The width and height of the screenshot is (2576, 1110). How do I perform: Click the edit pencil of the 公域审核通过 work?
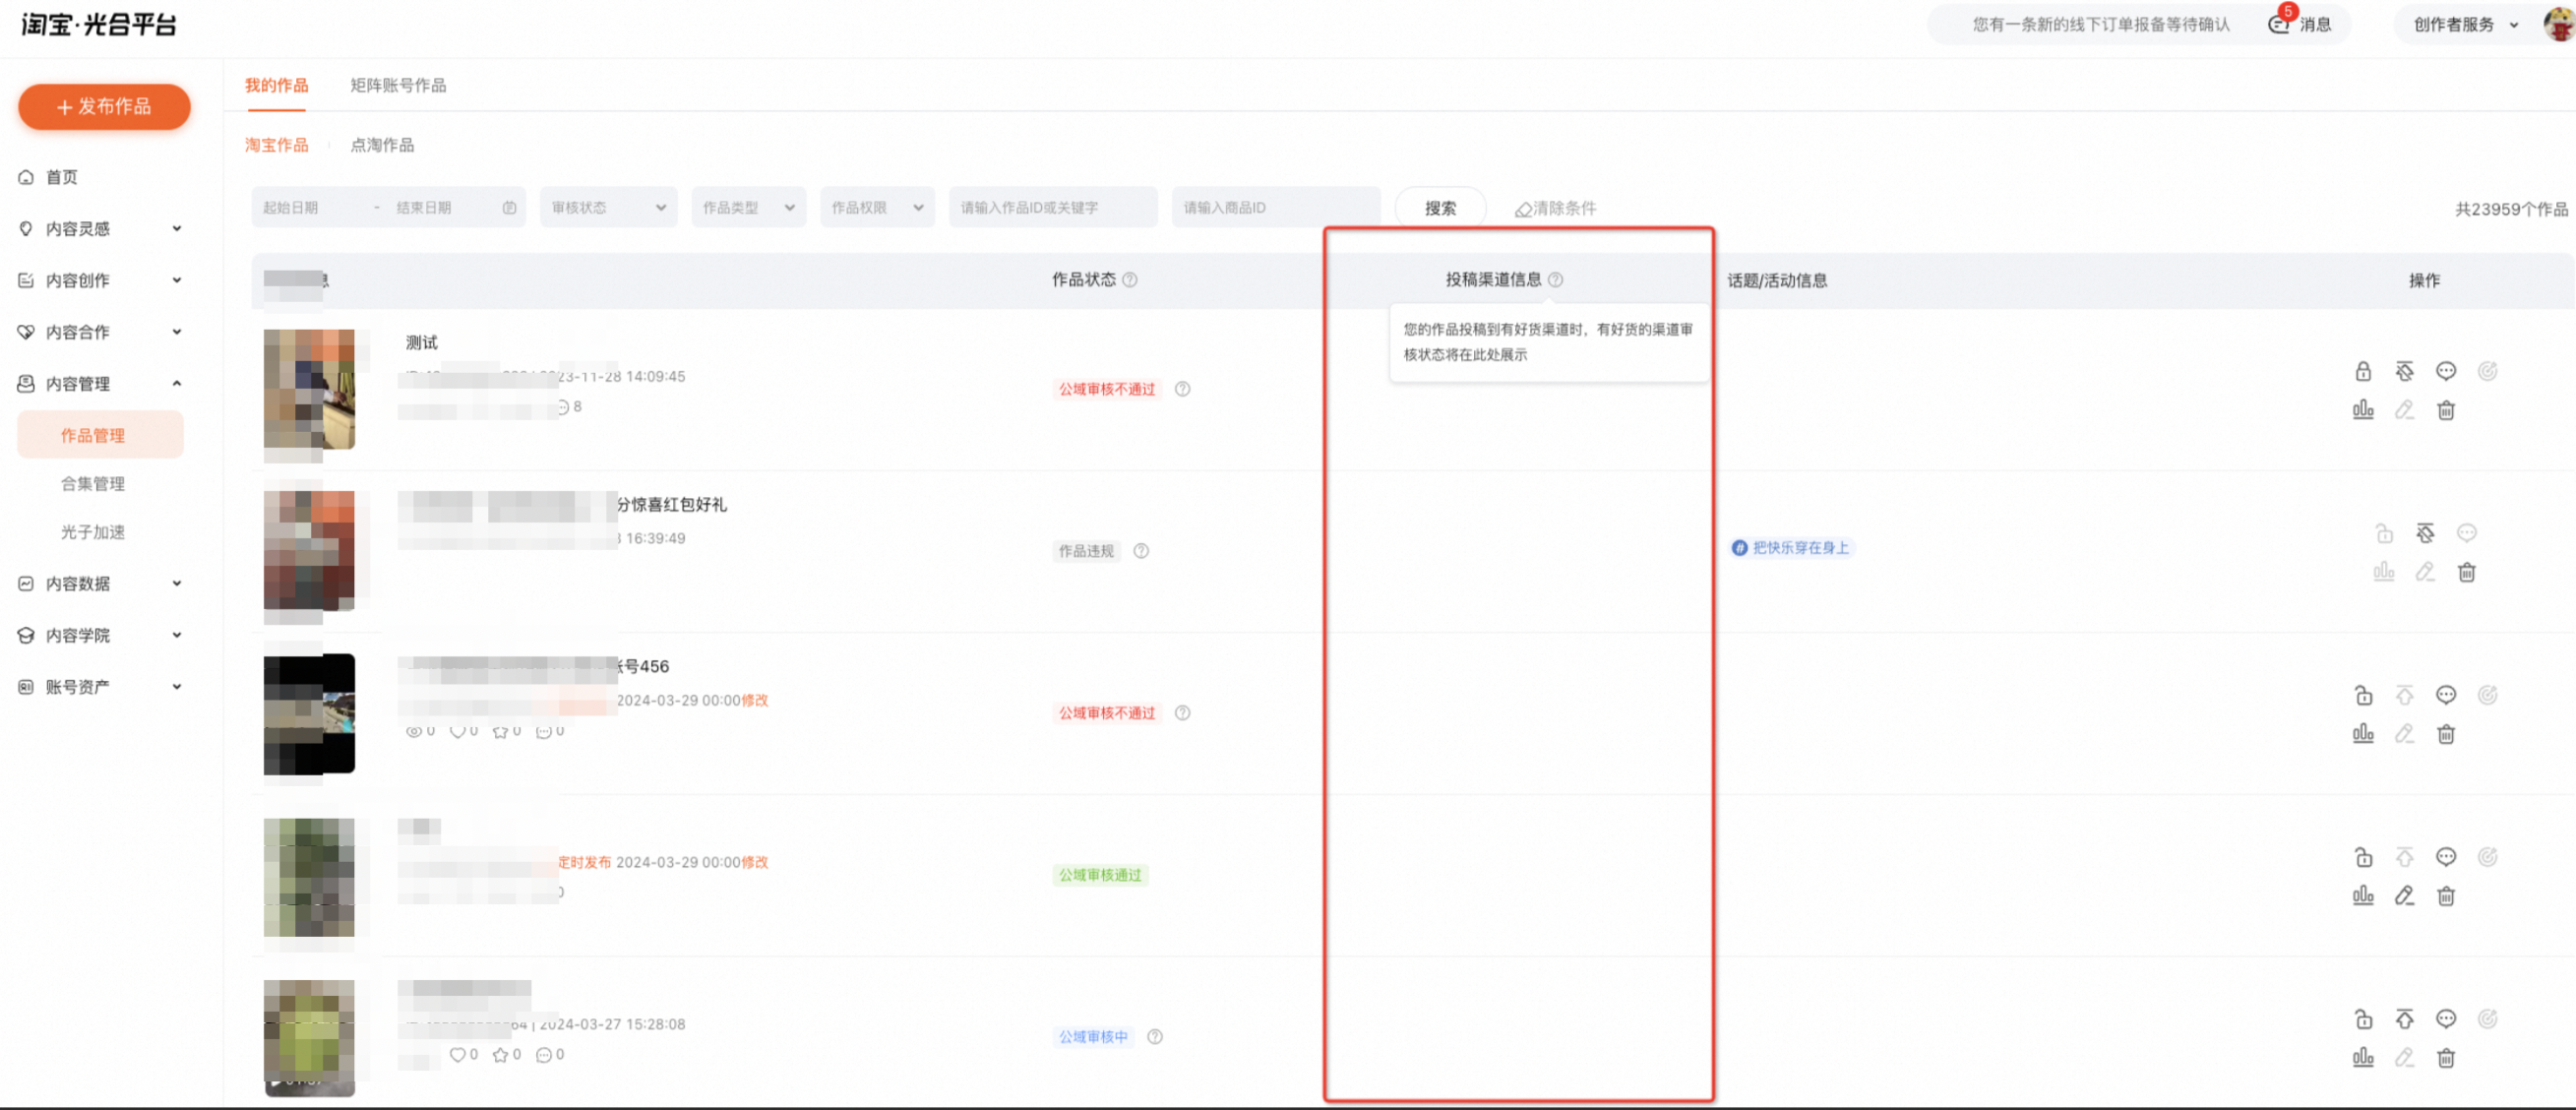[2404, 896]
